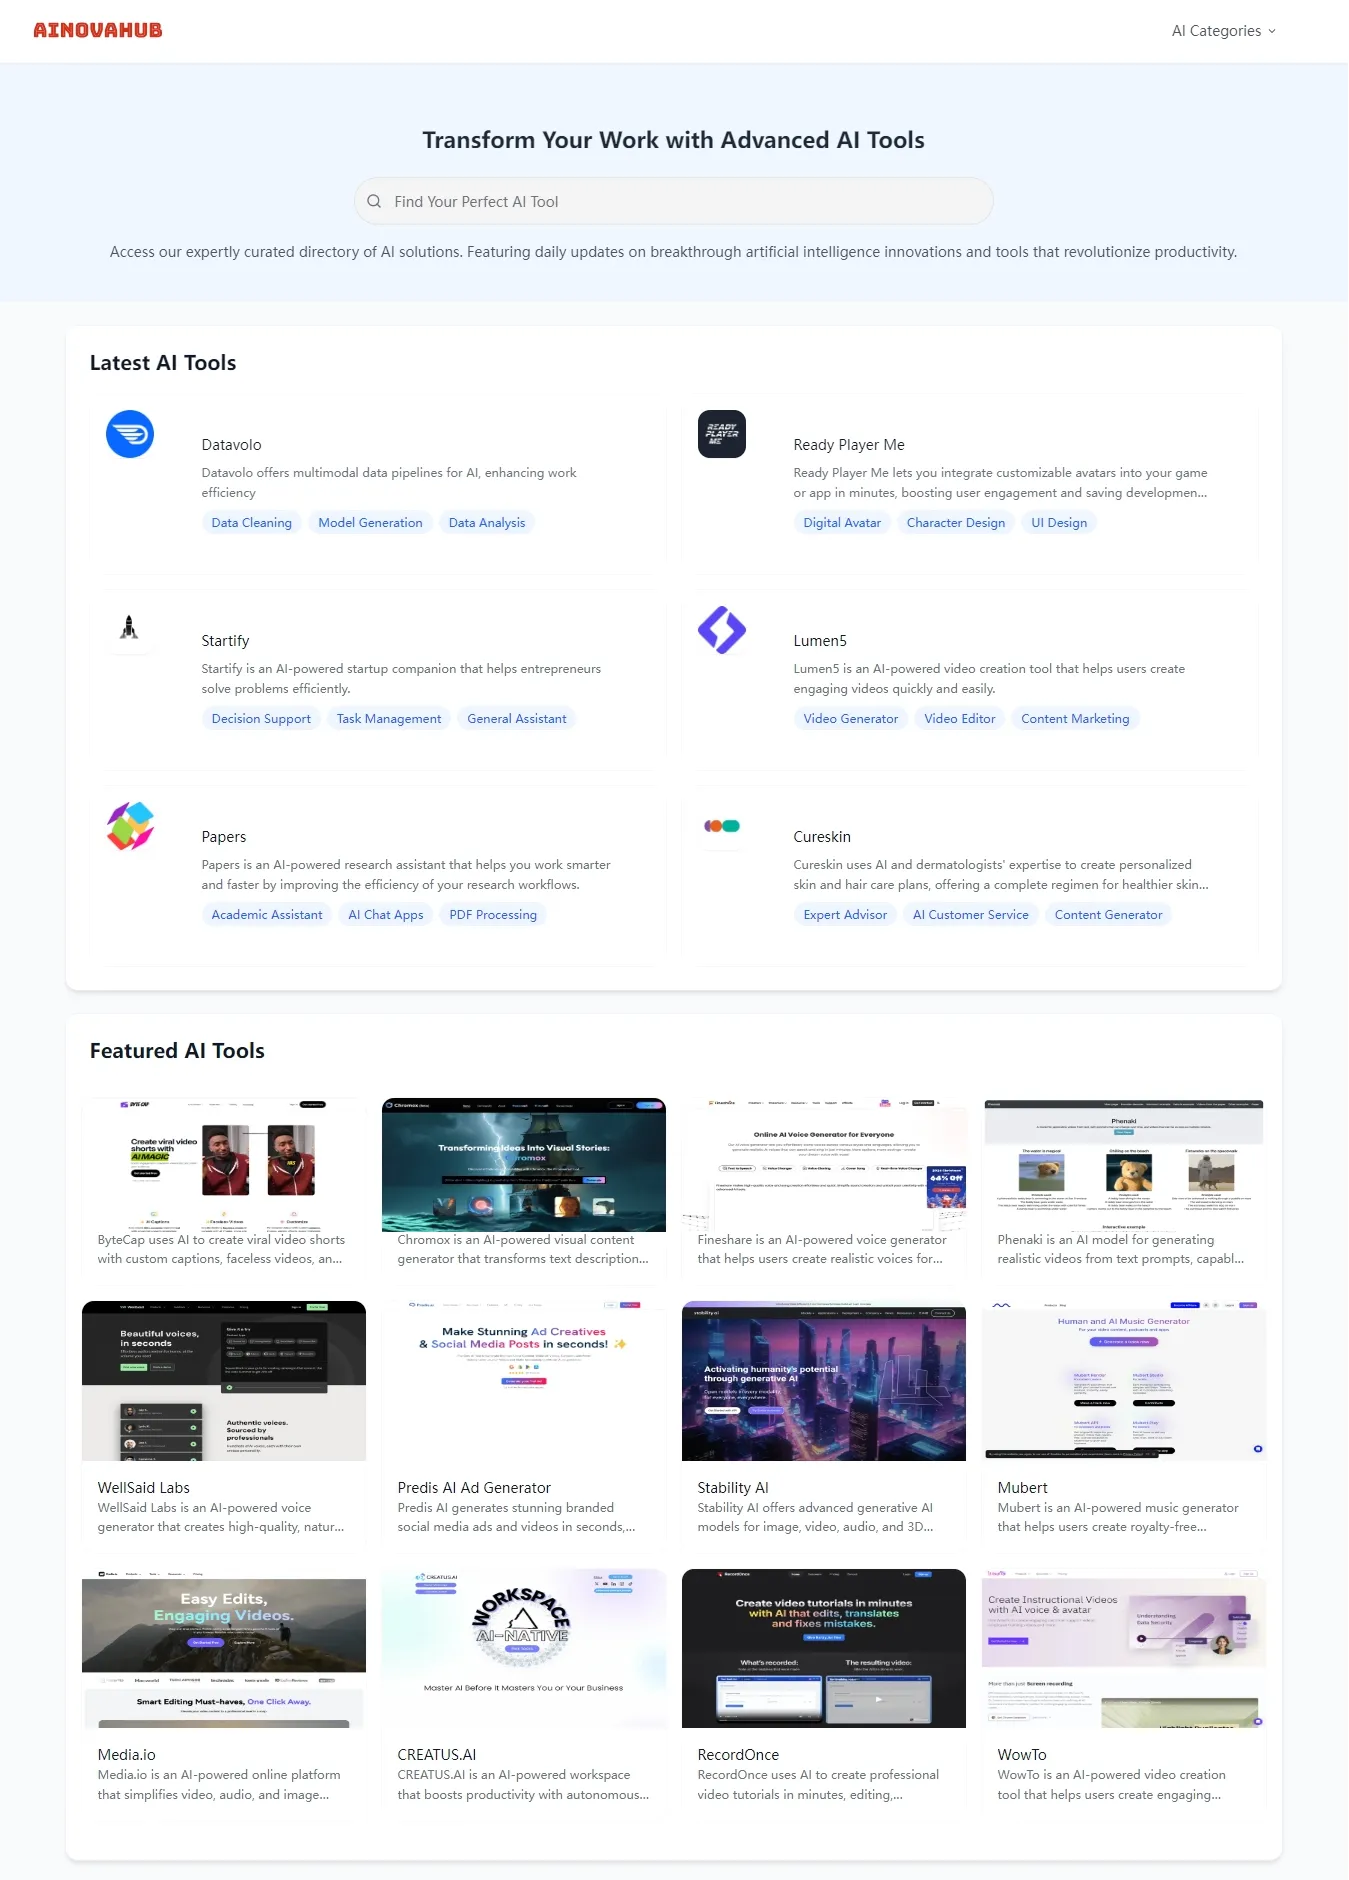Click the CREATUS.AI title

point(437,1755)
